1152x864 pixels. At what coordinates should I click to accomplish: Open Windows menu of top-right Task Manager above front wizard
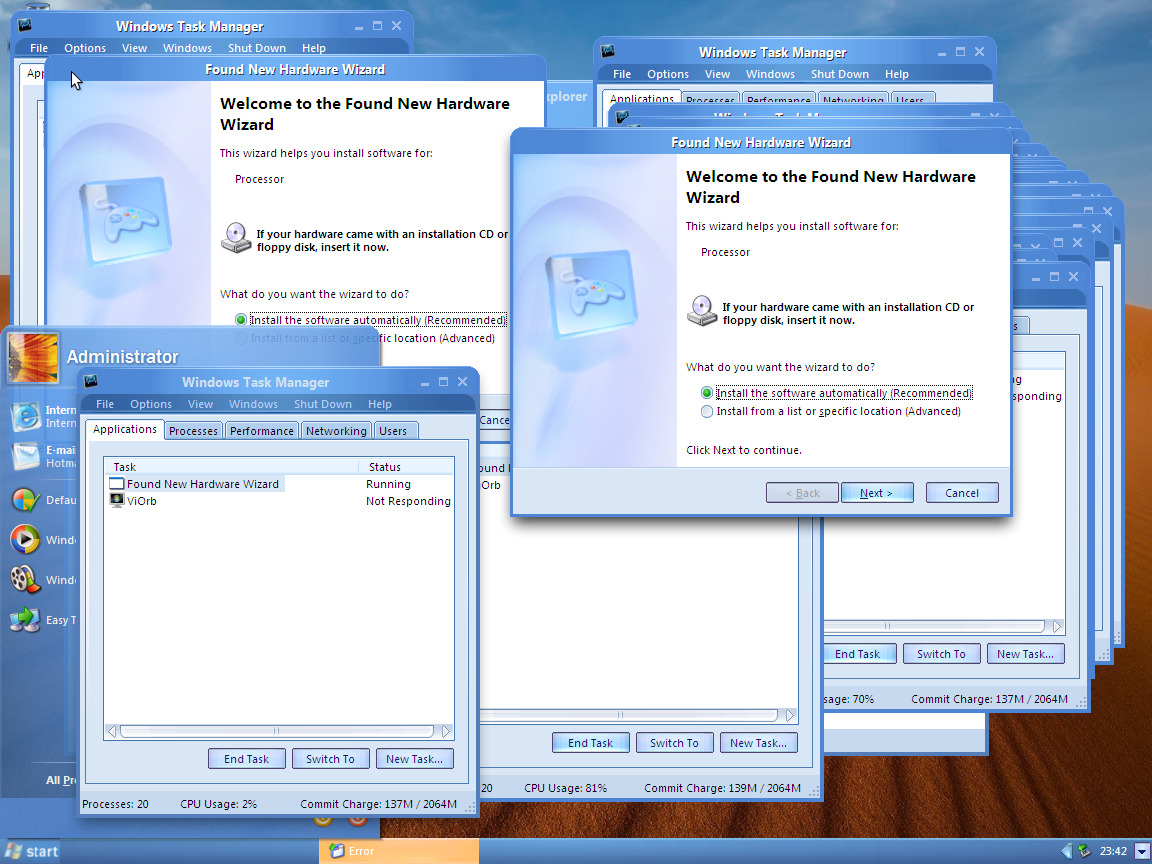(770, 74)
